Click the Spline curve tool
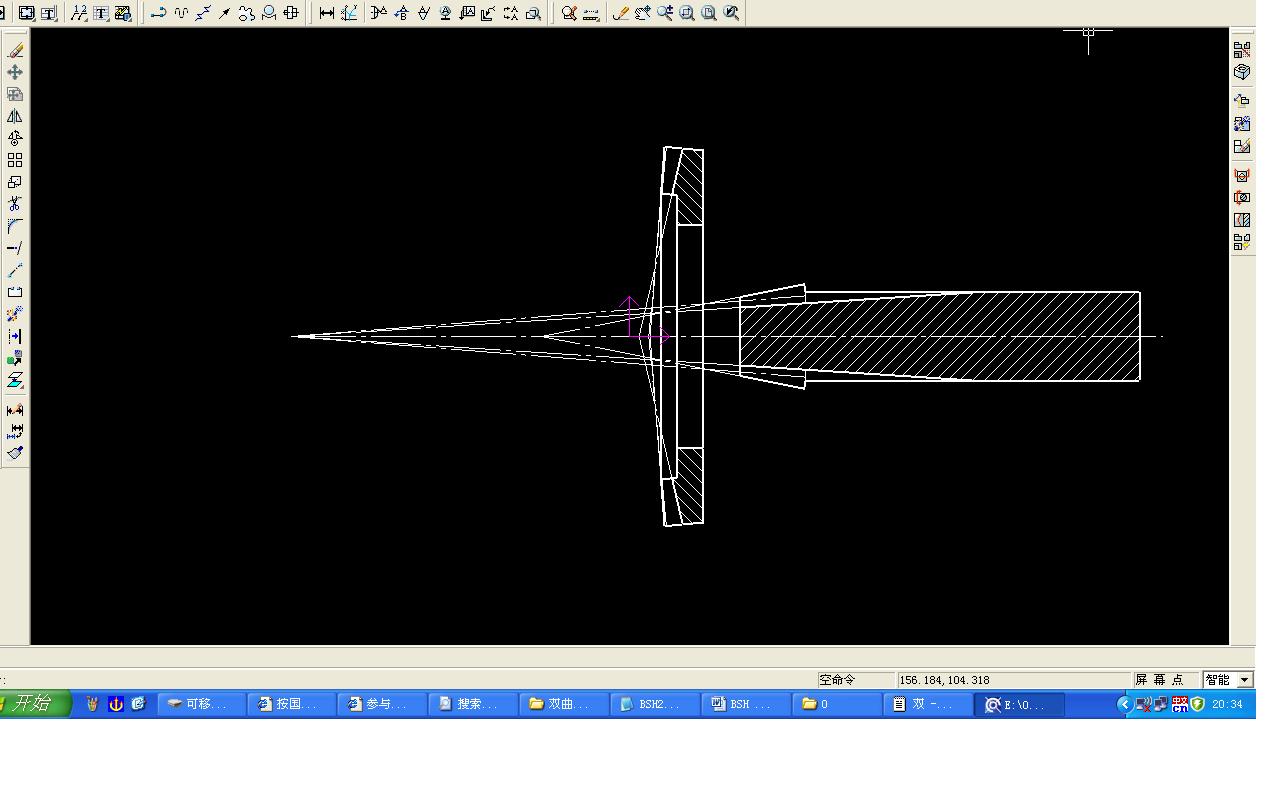The width and height of the screenshot is (1280, 800). [181, 13]
